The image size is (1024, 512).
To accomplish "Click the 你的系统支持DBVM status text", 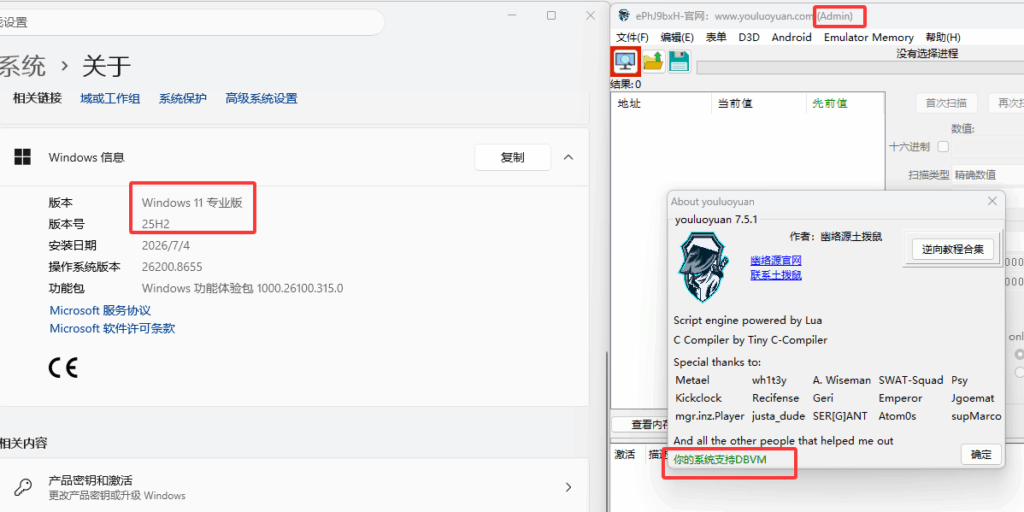I will coord(720,460).
